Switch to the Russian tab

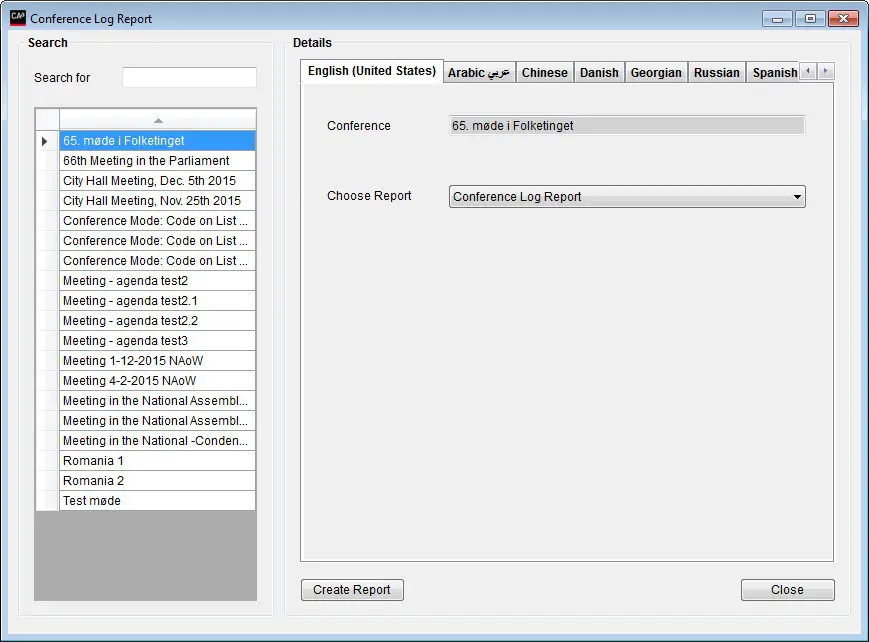click(716, 71)
